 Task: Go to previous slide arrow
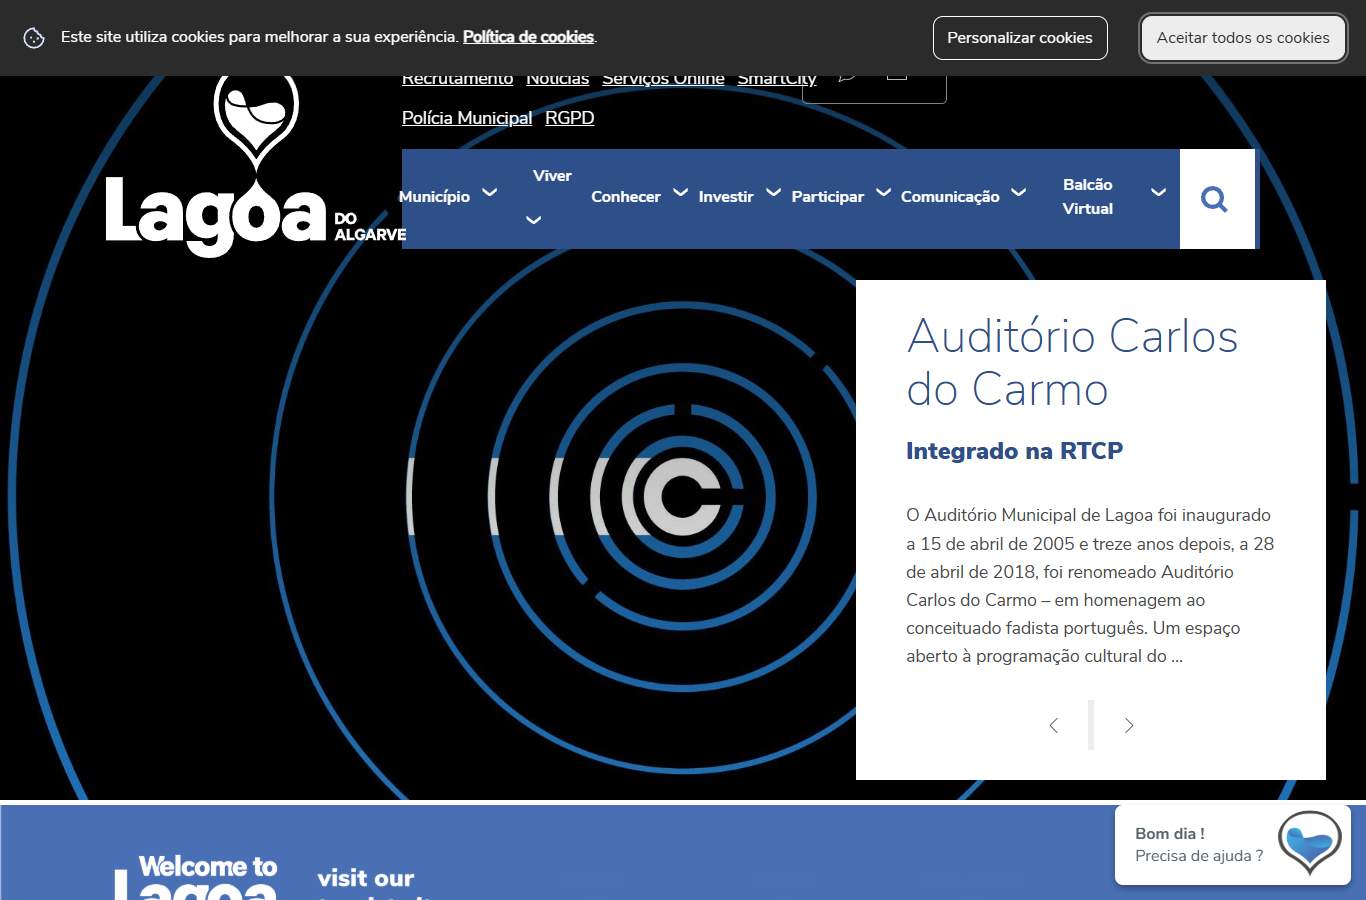[1053, 725]
